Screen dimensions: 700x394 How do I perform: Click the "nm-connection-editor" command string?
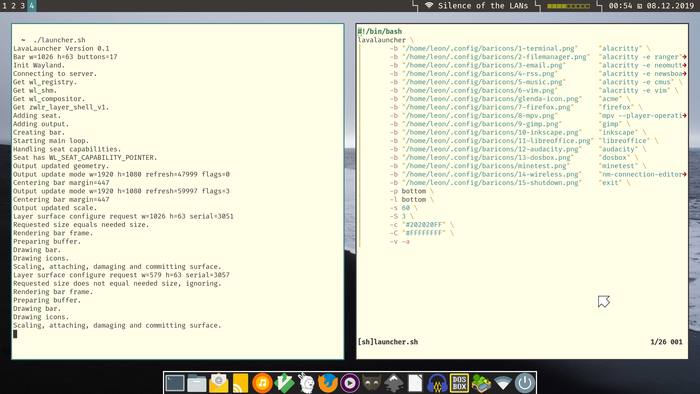click(x=641, y=174)
